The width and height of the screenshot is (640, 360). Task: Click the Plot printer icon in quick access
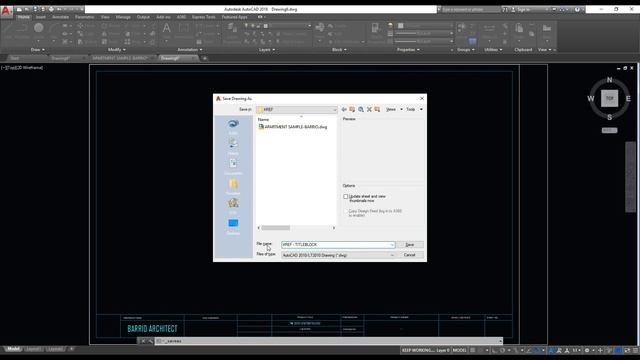[x=51, y=9]
